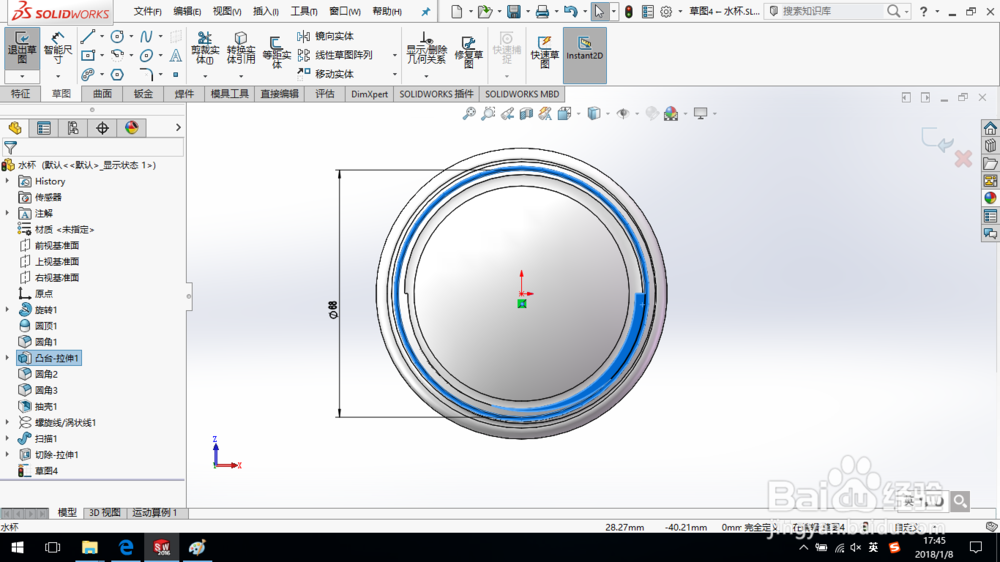1000x562 pixels.
Task: Open the 插入(I) menu
Action: click(x=265, y=11)
